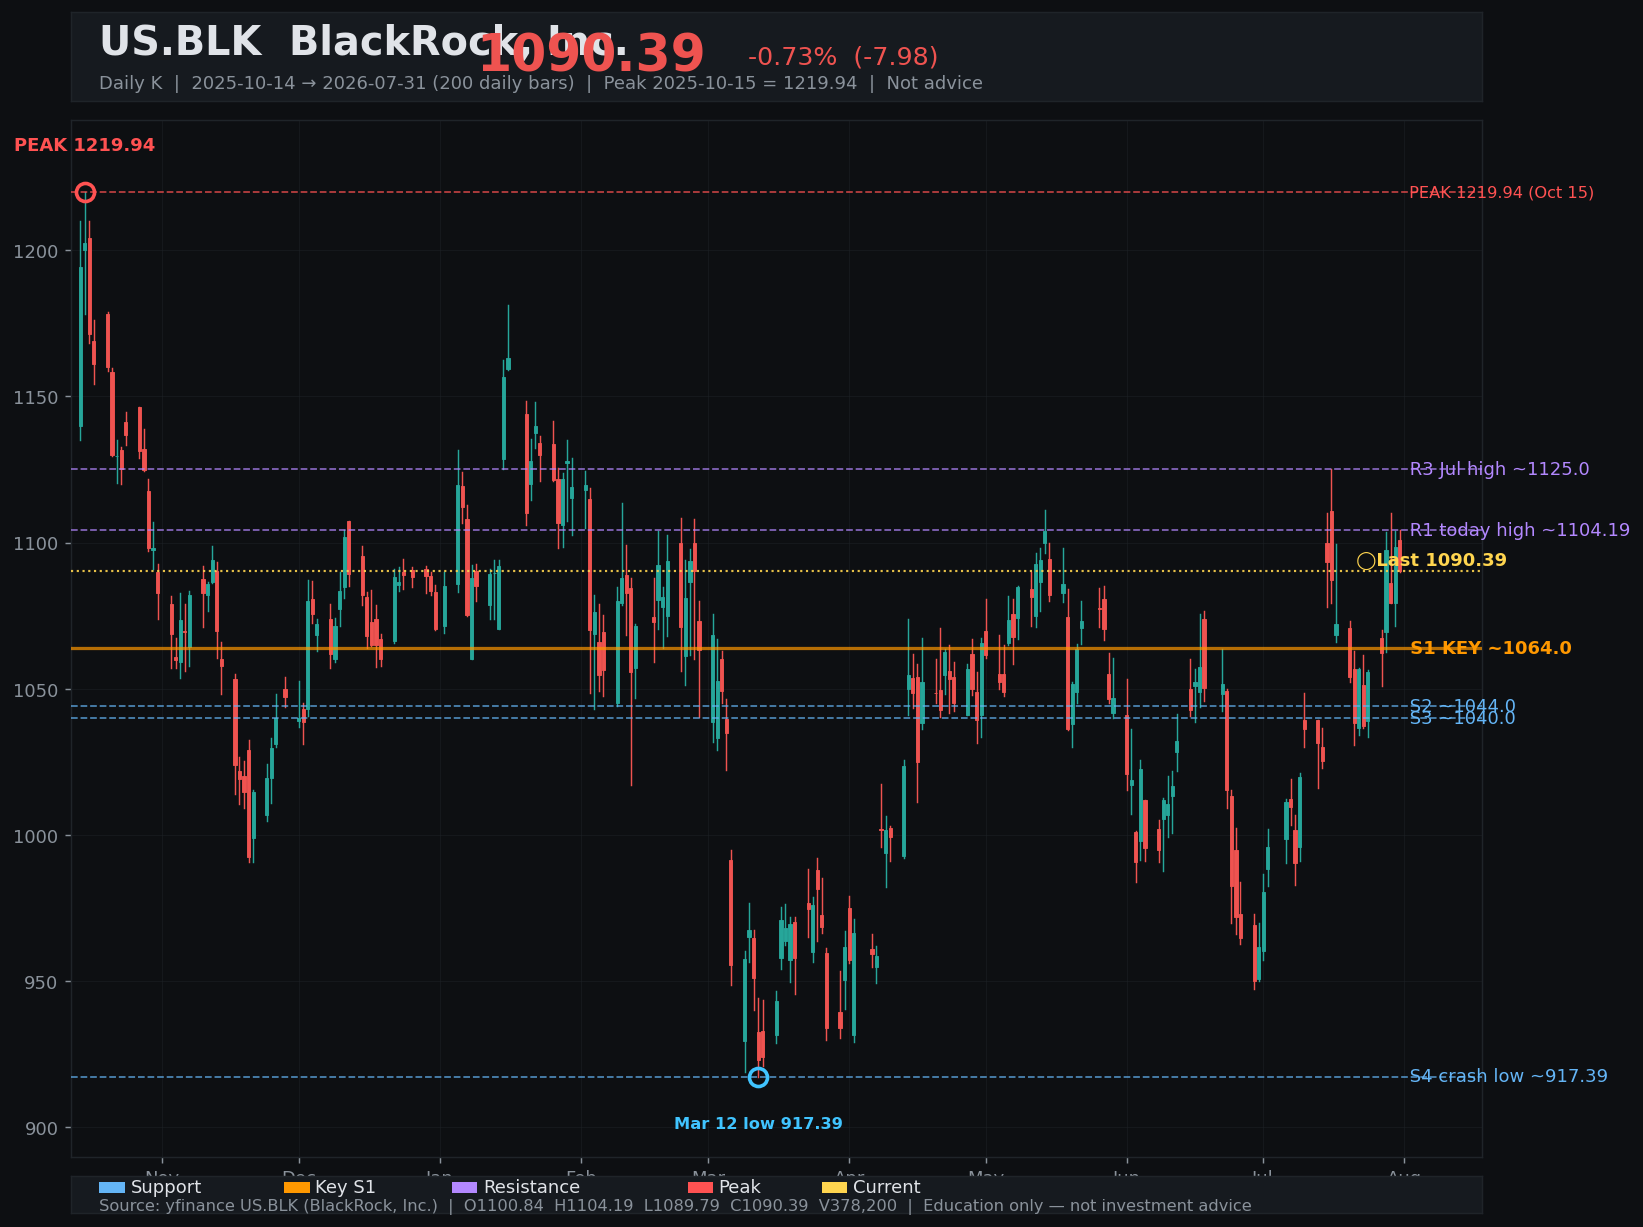
Task: Click the R1 today high ~1104.19 label
Action: pos(1519,530)
